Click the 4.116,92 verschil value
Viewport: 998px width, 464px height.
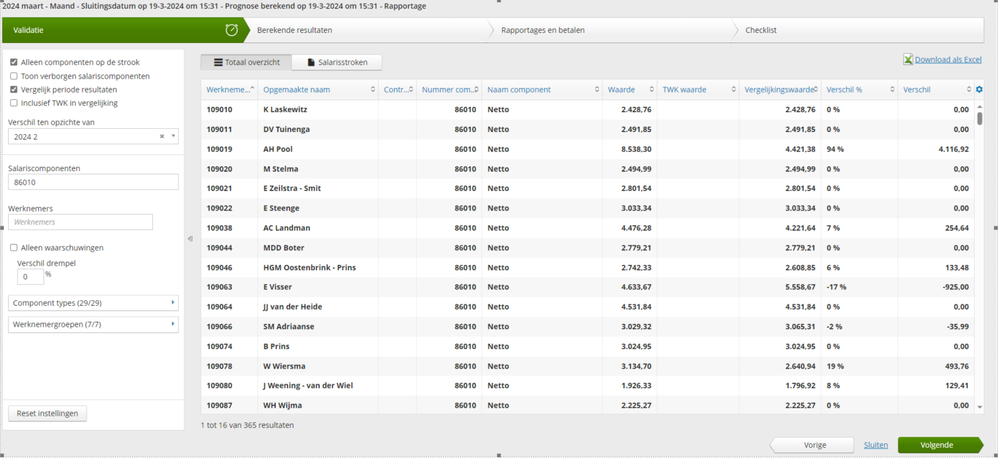pos(953,149)
